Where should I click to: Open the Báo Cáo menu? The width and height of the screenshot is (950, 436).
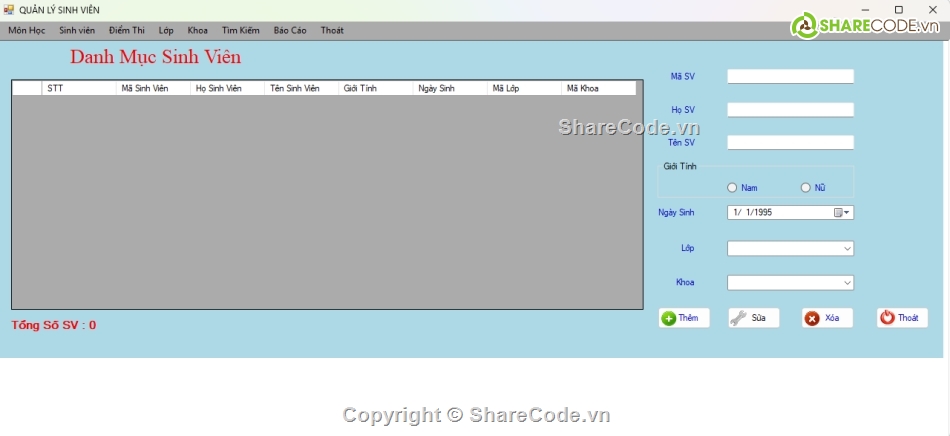(x=290, y=31)
